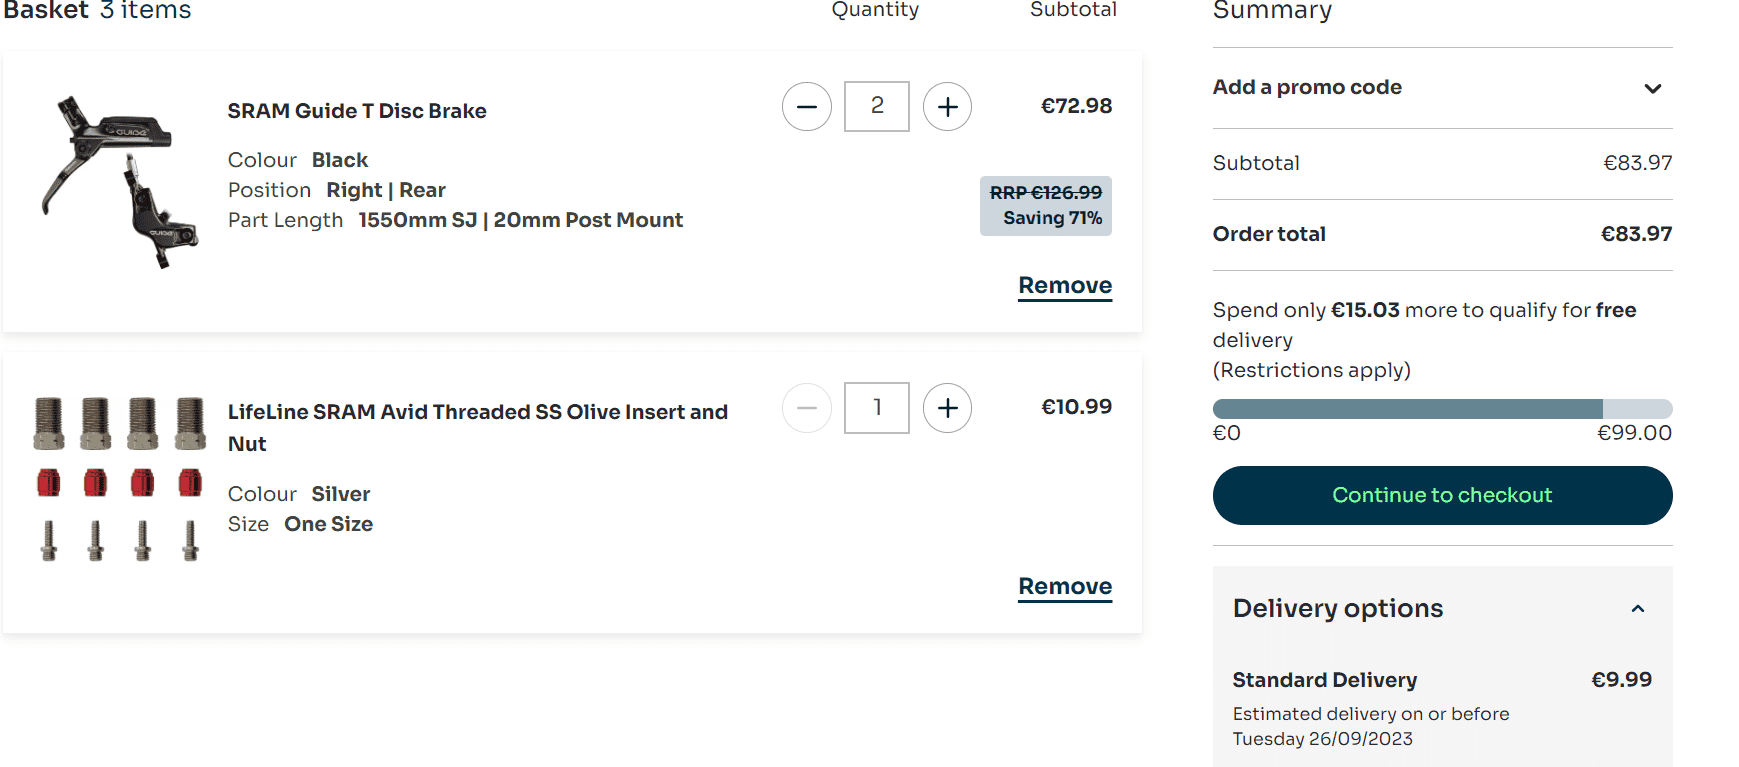
Task: Click Add a promo code label
Action: tap(1307, 88)
